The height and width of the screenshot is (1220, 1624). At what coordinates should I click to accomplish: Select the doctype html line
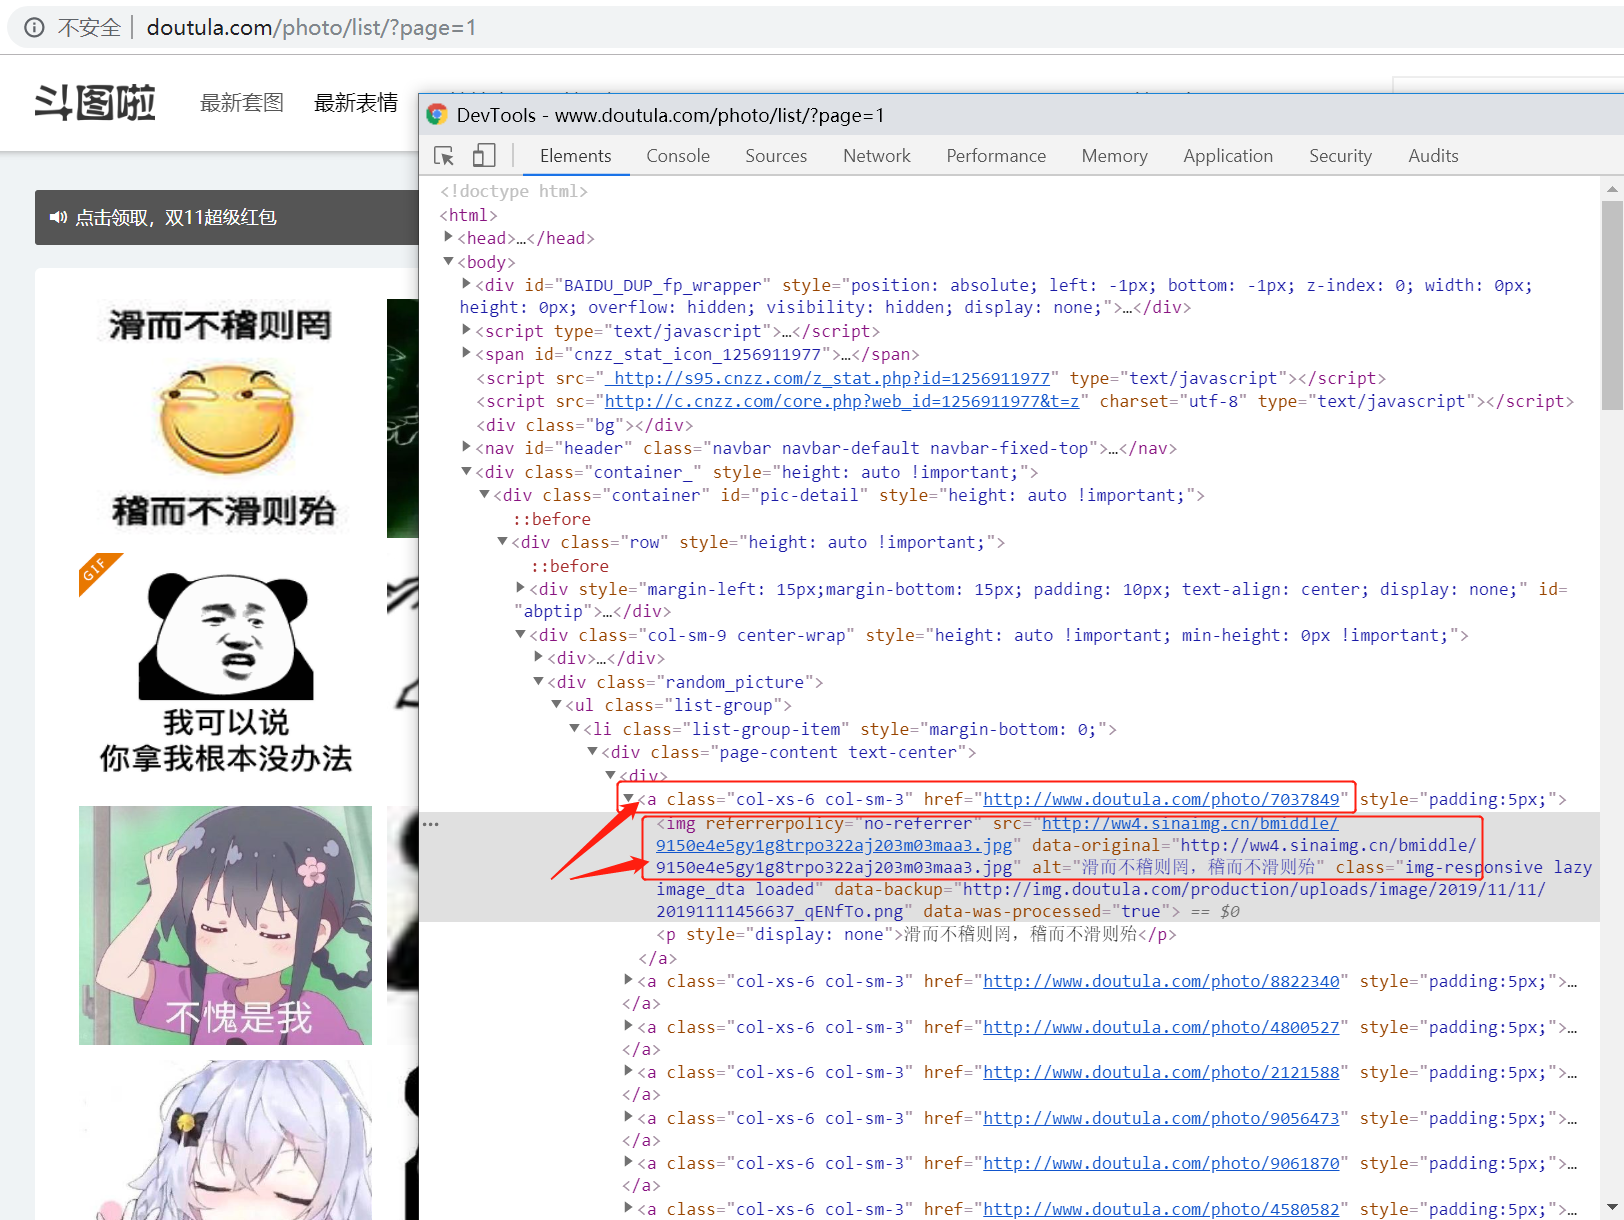pos(514,191)
